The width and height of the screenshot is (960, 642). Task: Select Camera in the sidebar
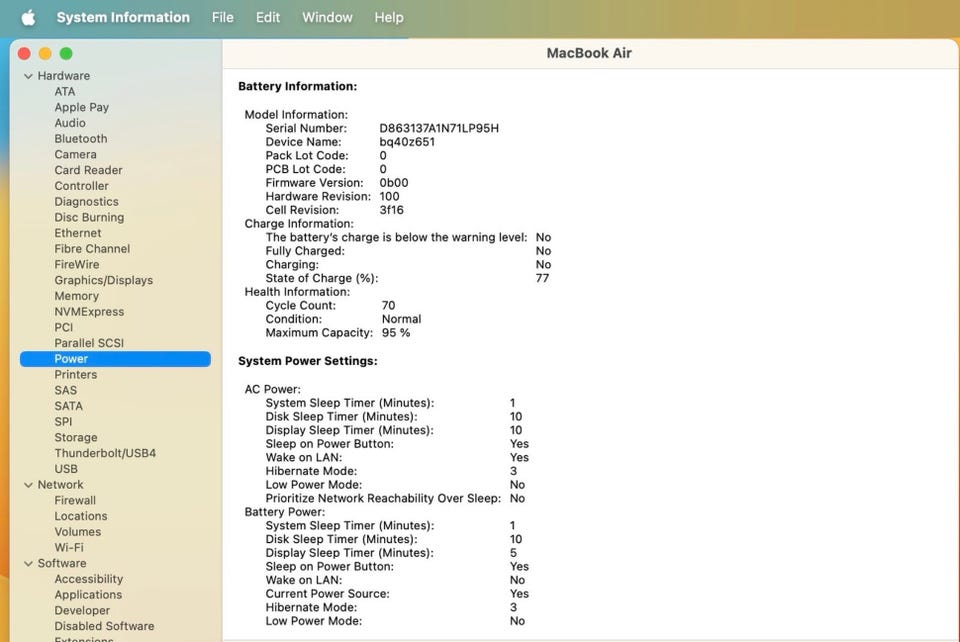point(75,155)
